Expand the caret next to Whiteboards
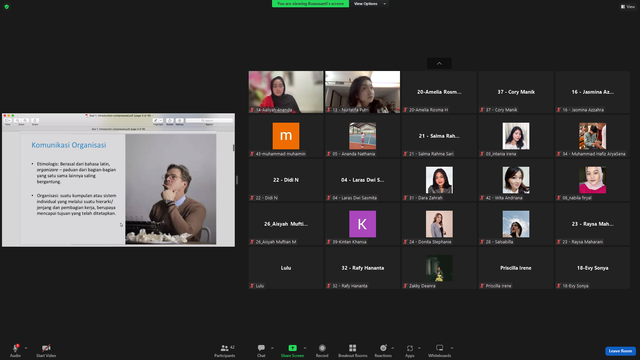This screenshot has width=640, height=360. click(x=452, y=348)
